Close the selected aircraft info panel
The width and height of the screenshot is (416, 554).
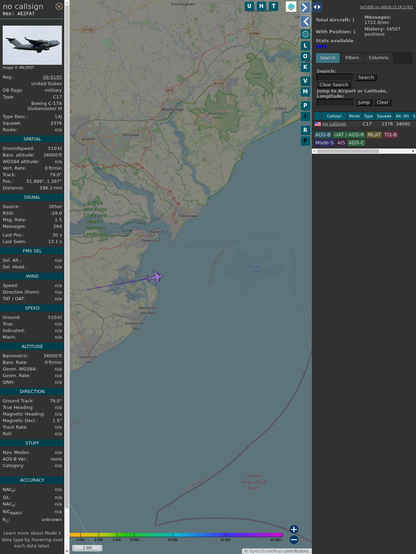[x=59, y=6]
